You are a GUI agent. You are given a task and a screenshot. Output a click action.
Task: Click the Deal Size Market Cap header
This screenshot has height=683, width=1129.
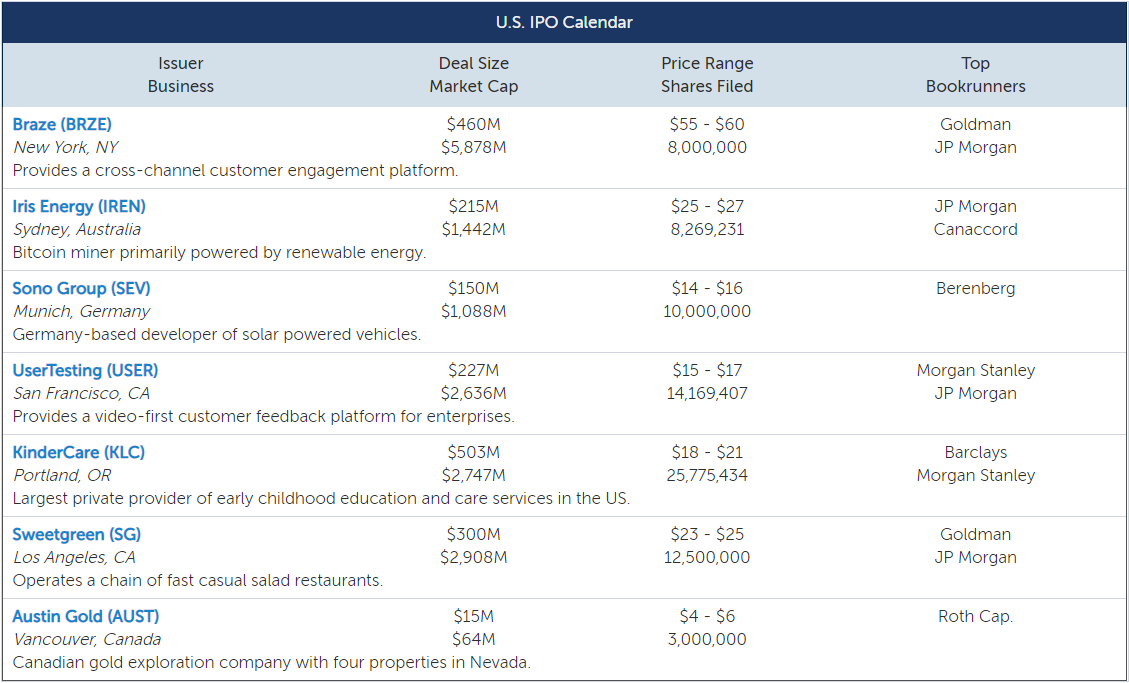474,75
